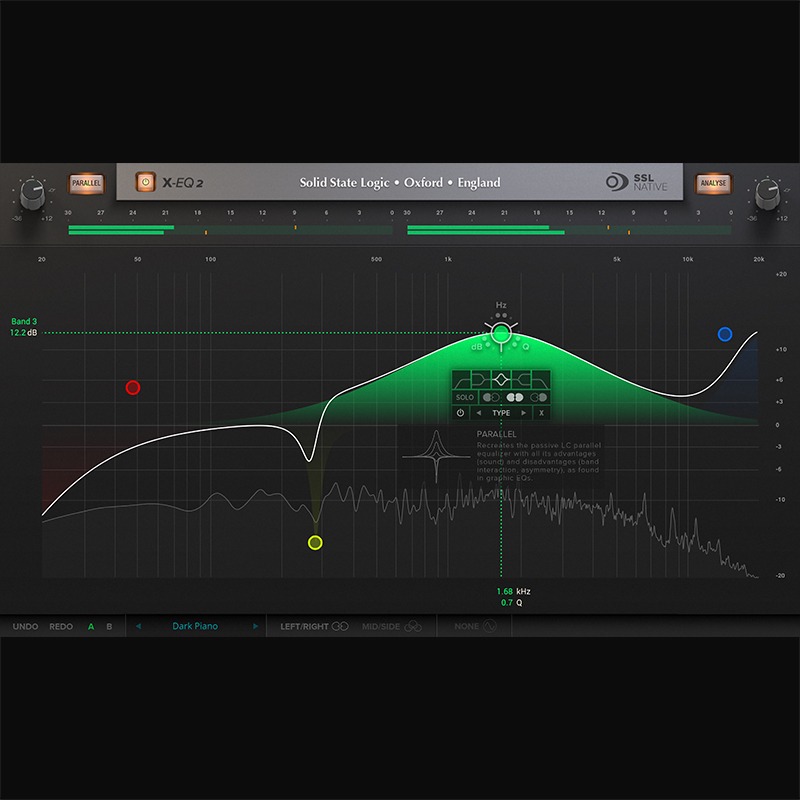Click the Q handle beside band 3
This screenshot has height=800, width=800.
[526, 346]
